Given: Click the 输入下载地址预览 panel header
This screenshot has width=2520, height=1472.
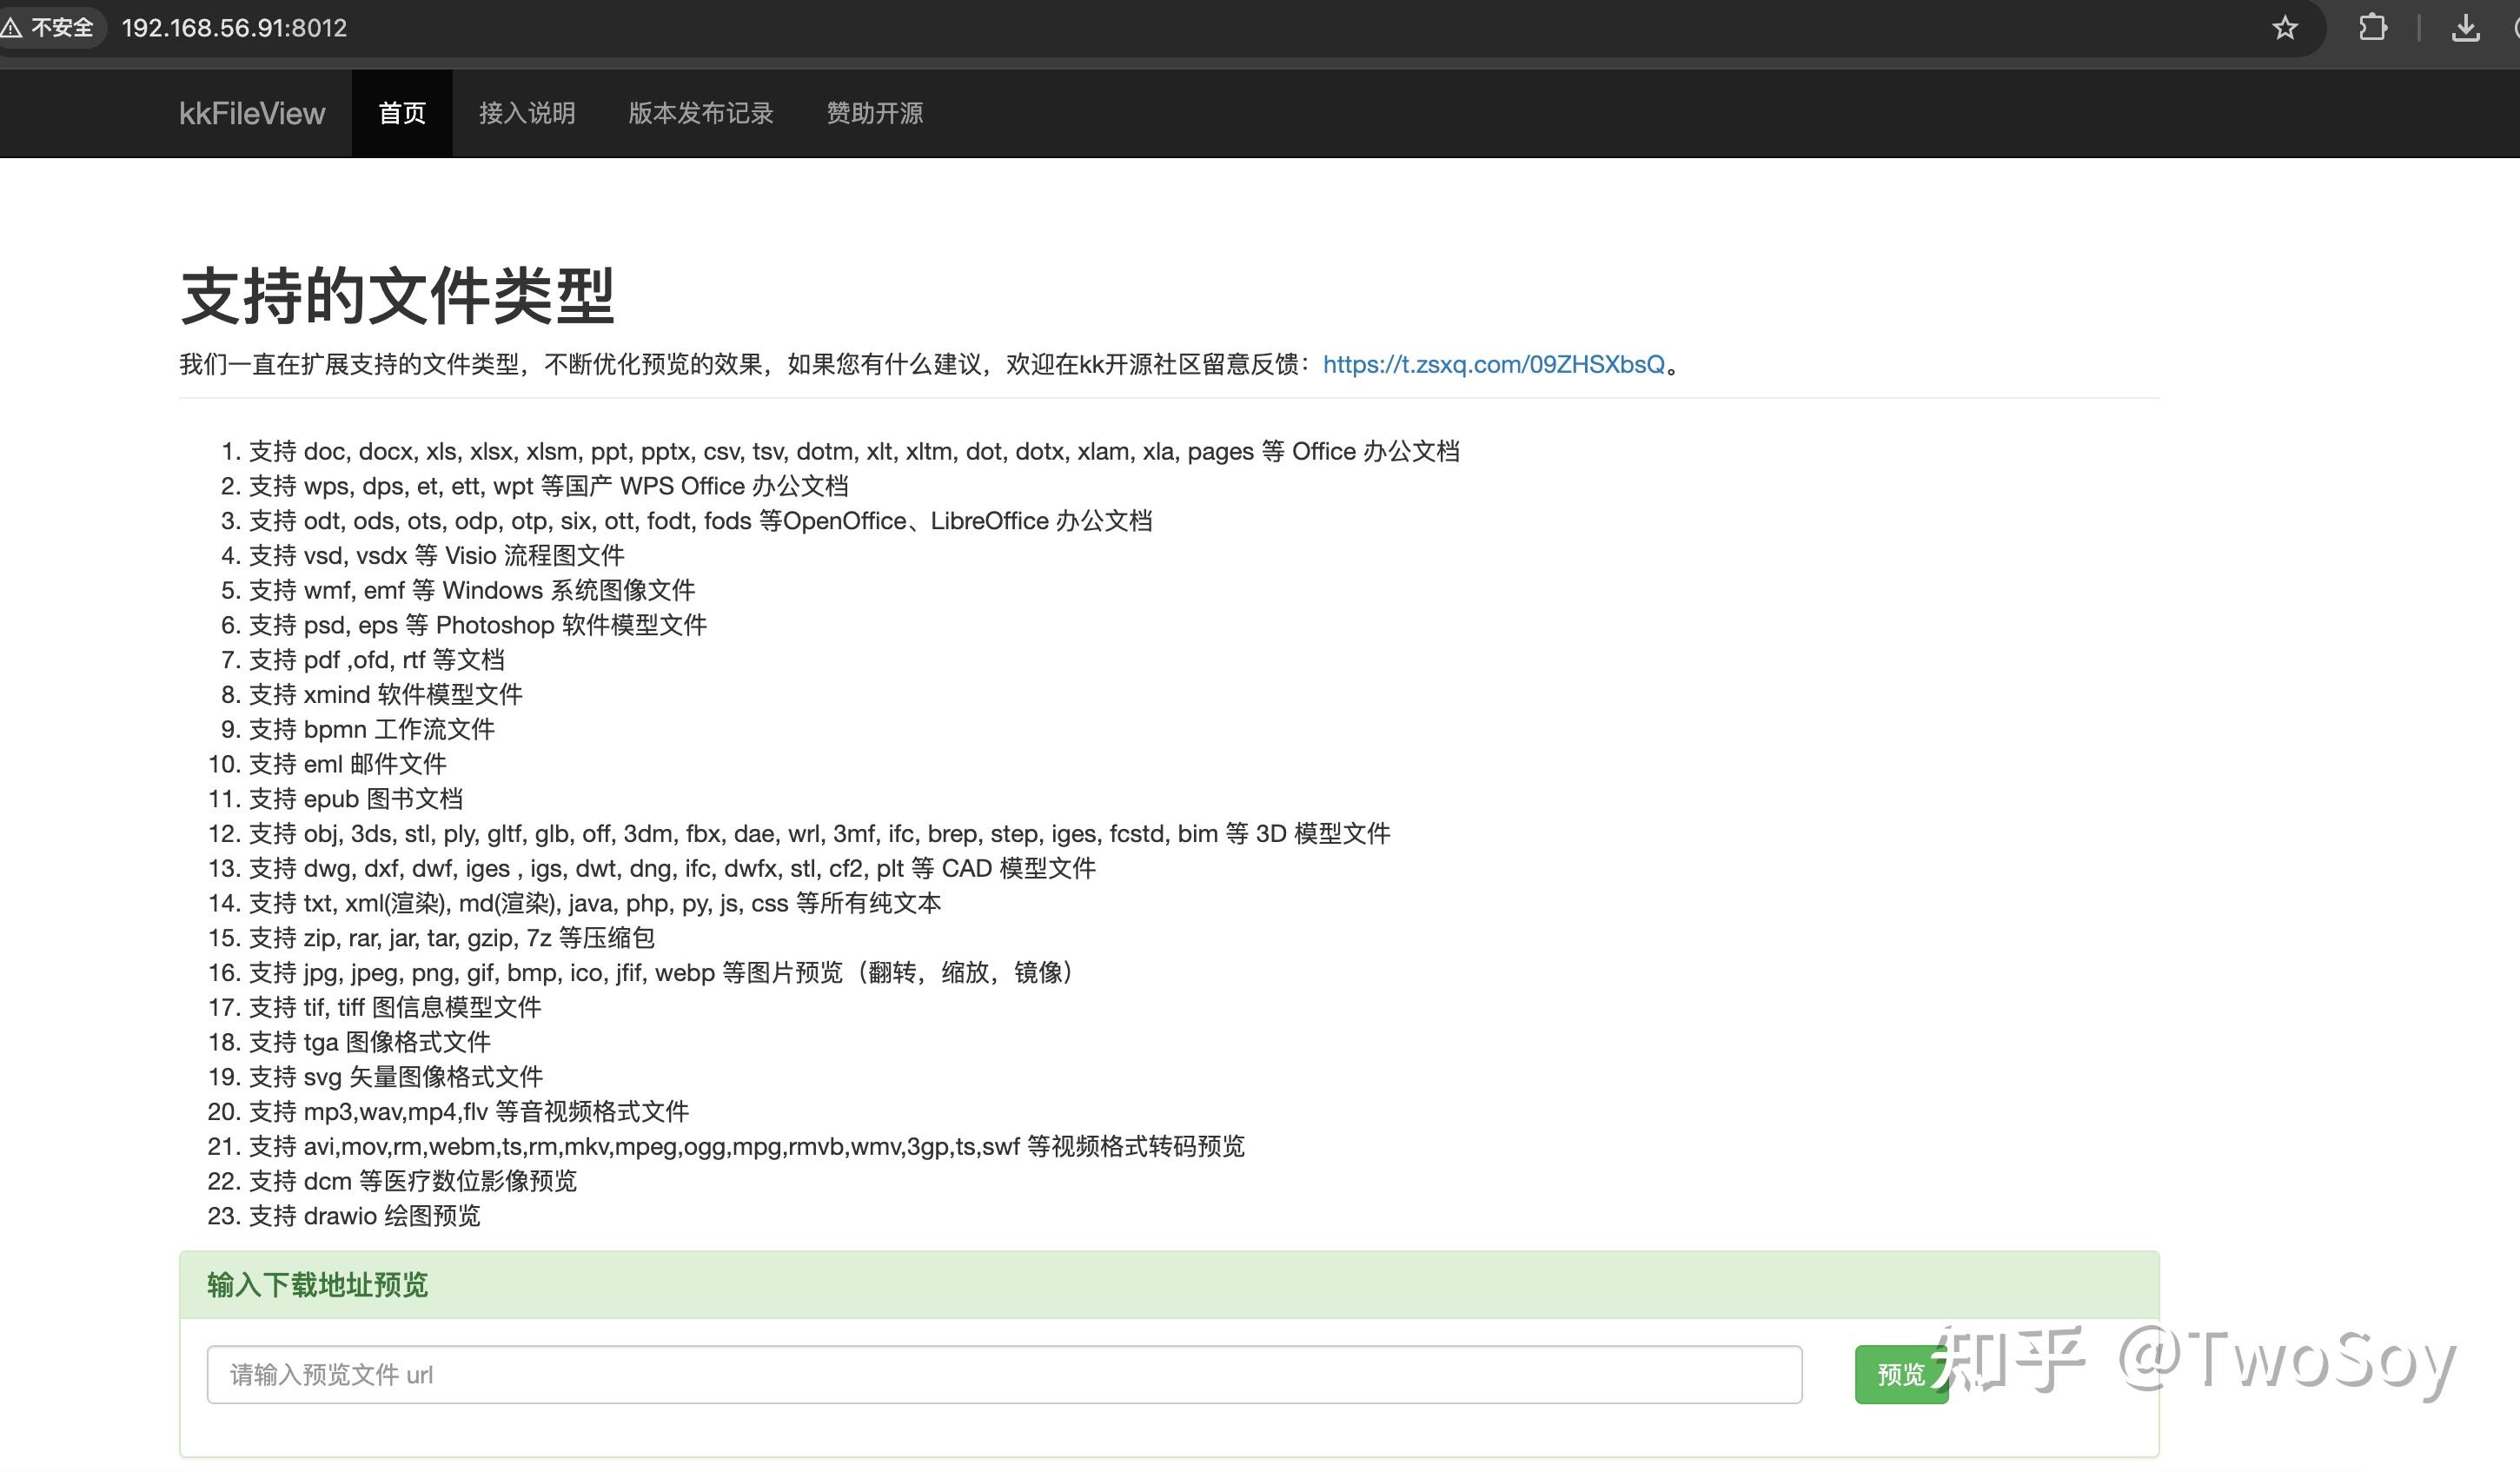Looking at the screenshot, I should 317,1286.
